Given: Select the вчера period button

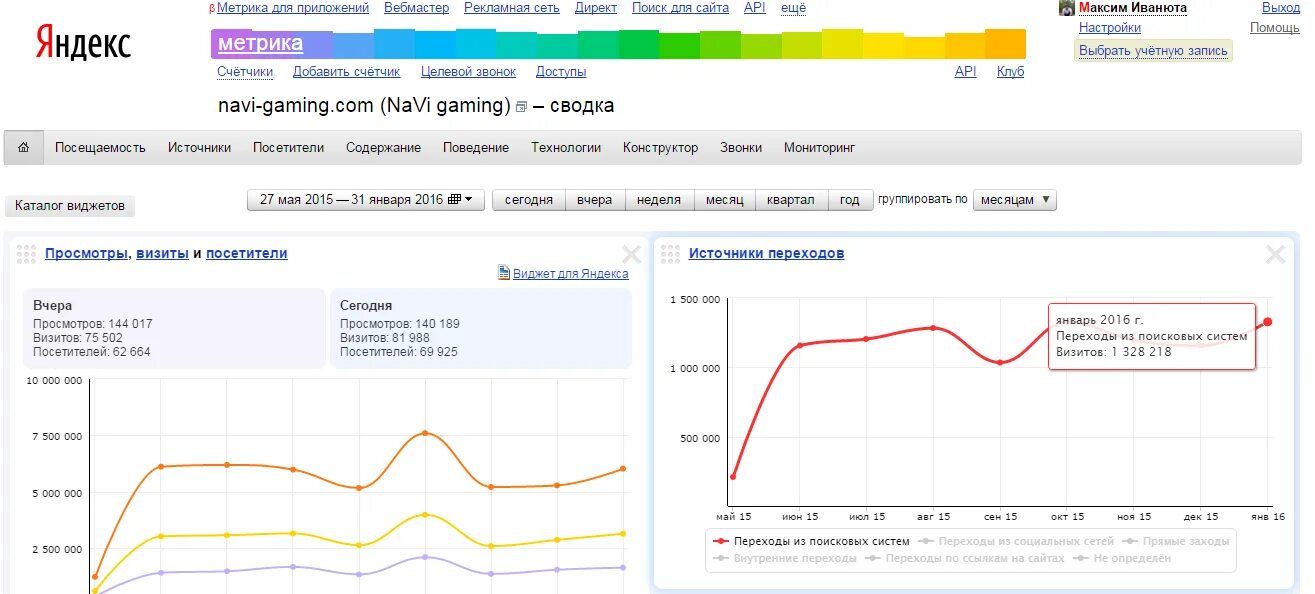Looking at the screenshot, I should (595, 200).
